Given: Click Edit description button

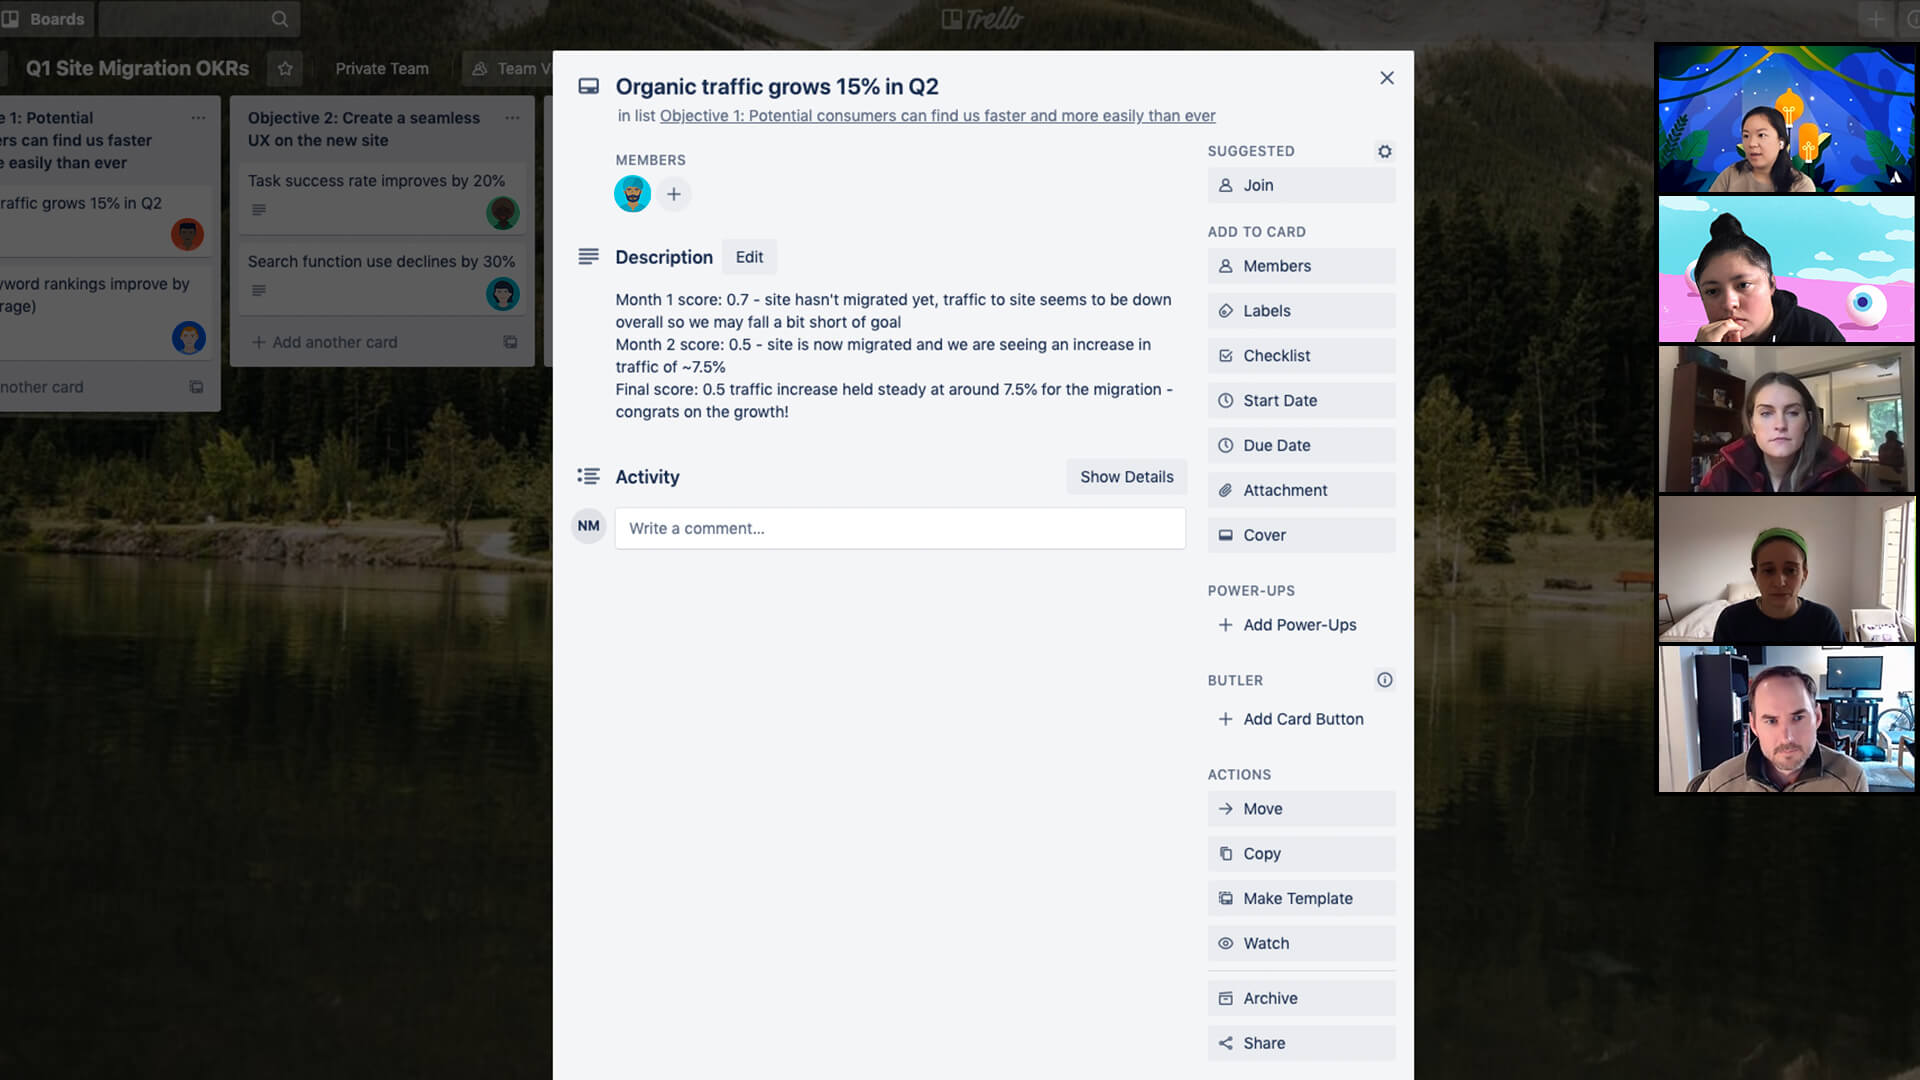Looking at the screenshot, I should [x=748, y=256].
